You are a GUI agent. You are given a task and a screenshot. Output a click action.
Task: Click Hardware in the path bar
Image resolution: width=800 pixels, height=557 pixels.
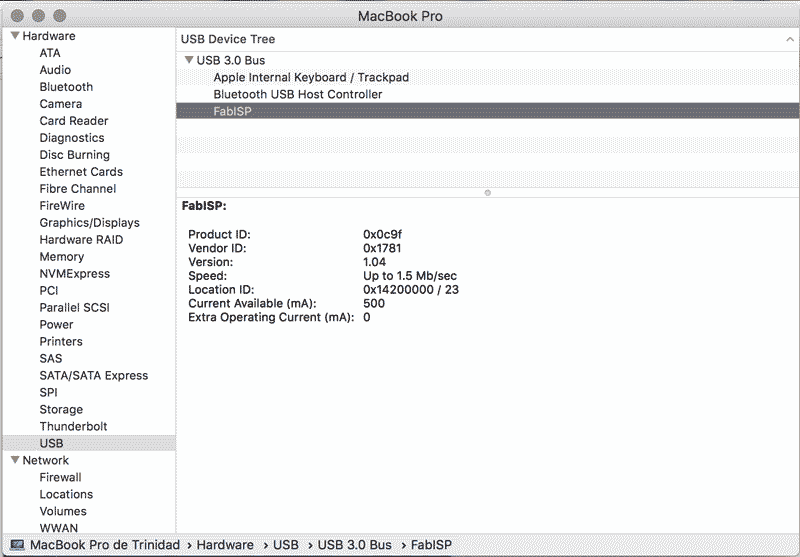click(225, 545)
